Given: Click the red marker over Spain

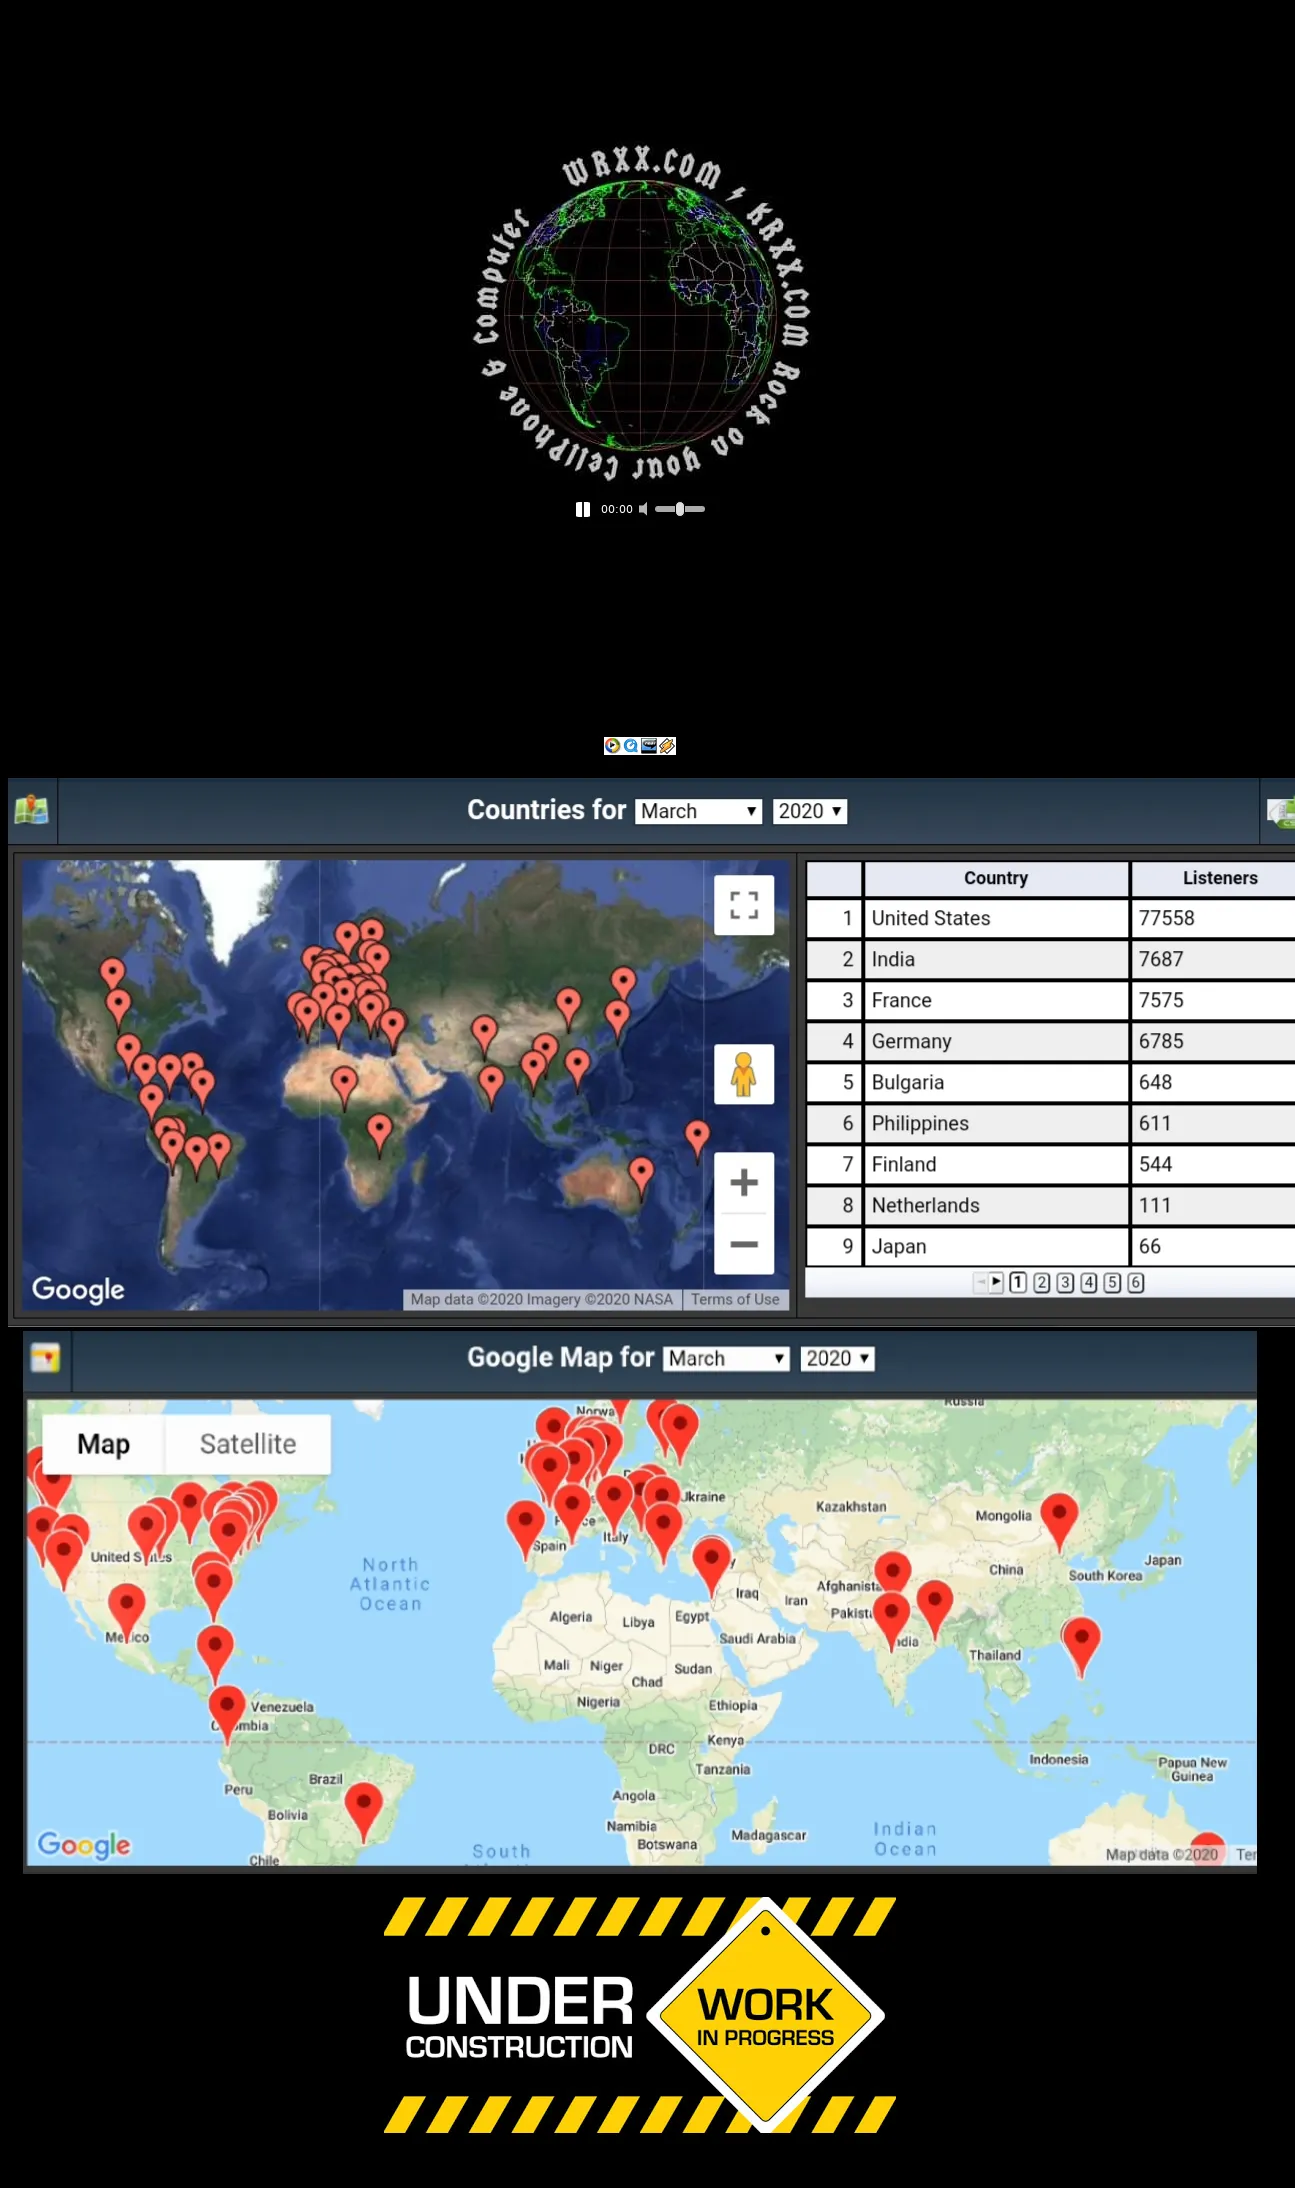Looking at the screenshot, I should (525, 1528).
